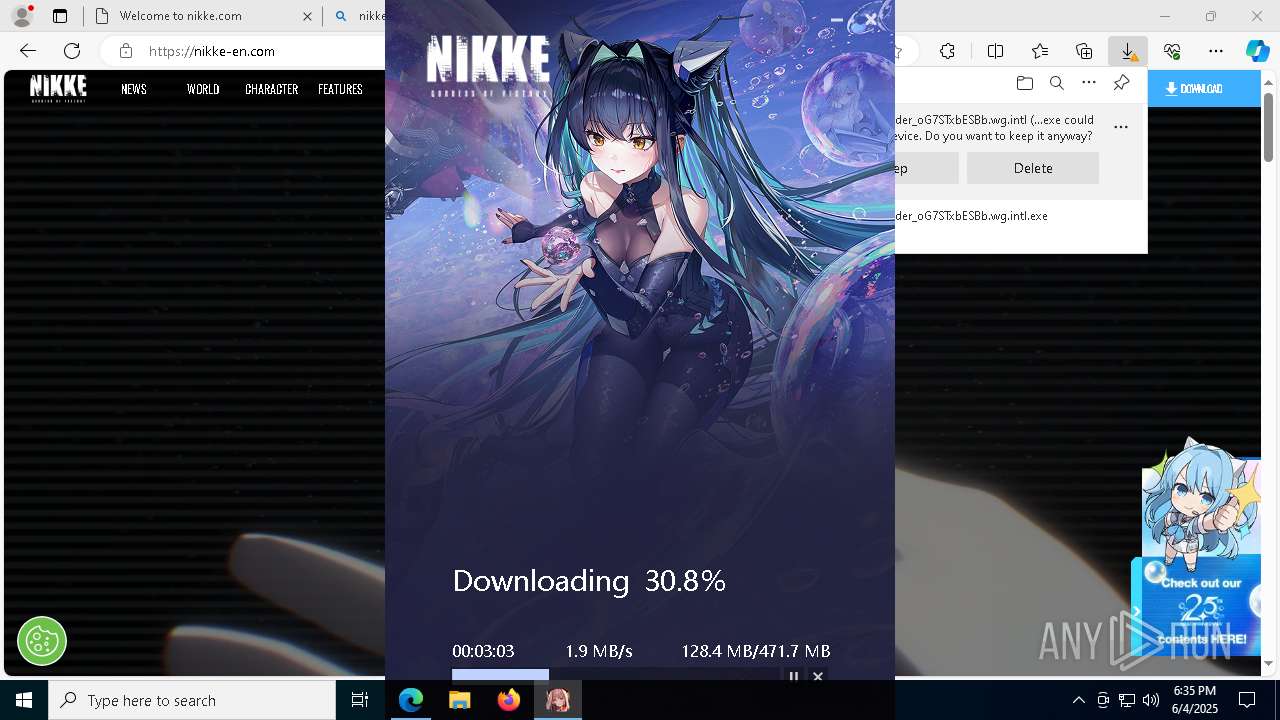Cancel the NIKKE download with the X button

[x=818, y=677]
